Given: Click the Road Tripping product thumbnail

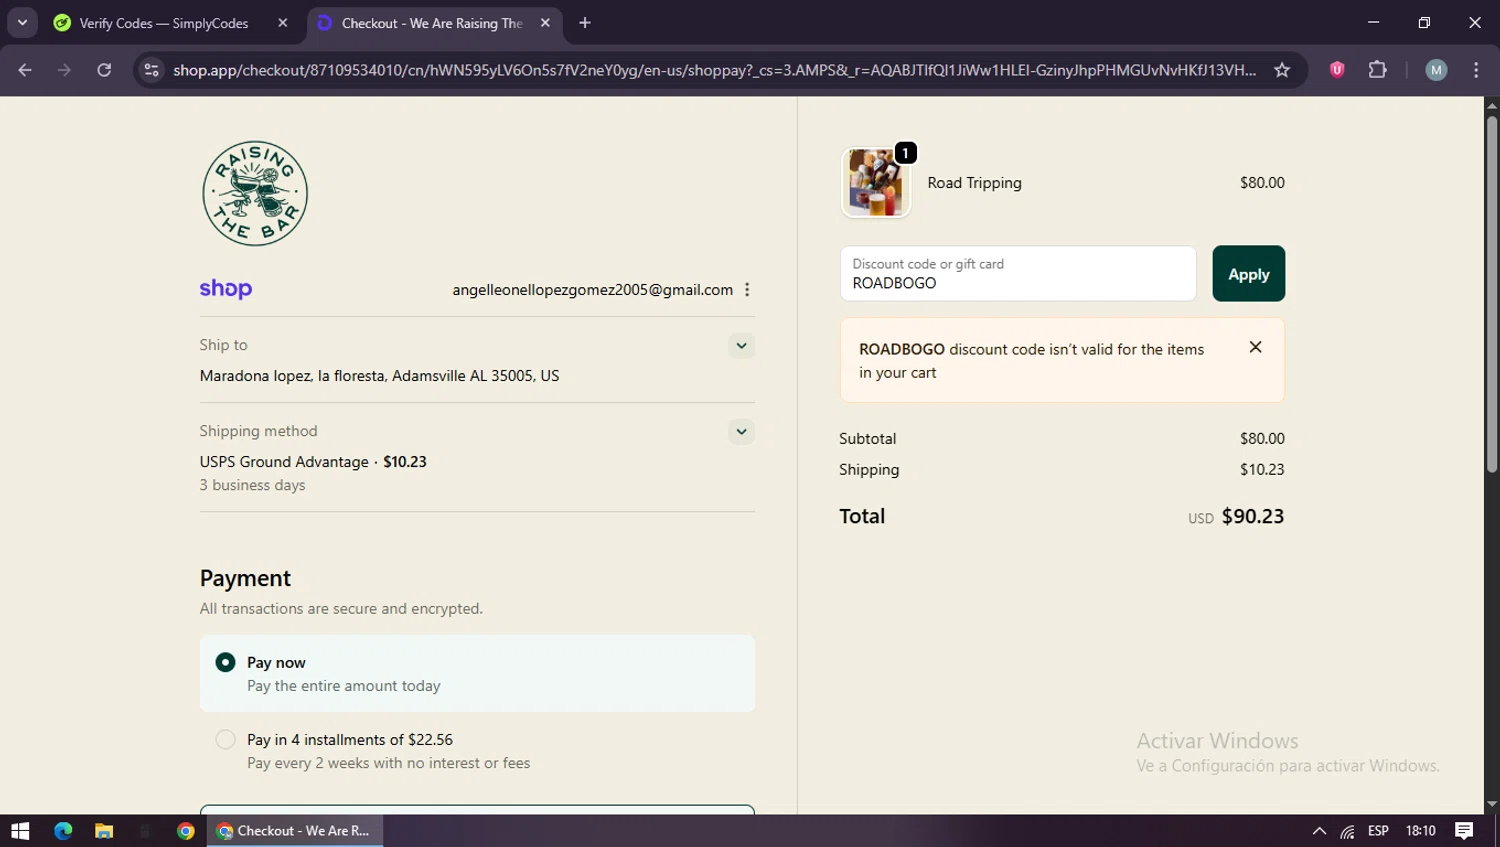Looking at the screenshot, I should point(876,182).
